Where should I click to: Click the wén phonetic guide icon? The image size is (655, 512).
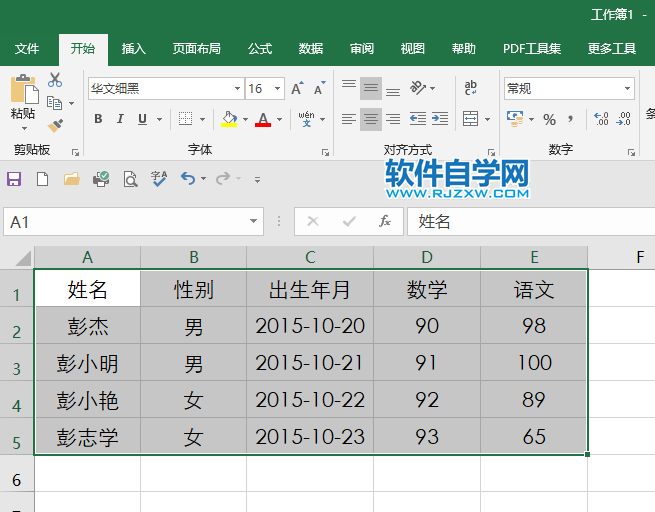[x=307, y=119]
